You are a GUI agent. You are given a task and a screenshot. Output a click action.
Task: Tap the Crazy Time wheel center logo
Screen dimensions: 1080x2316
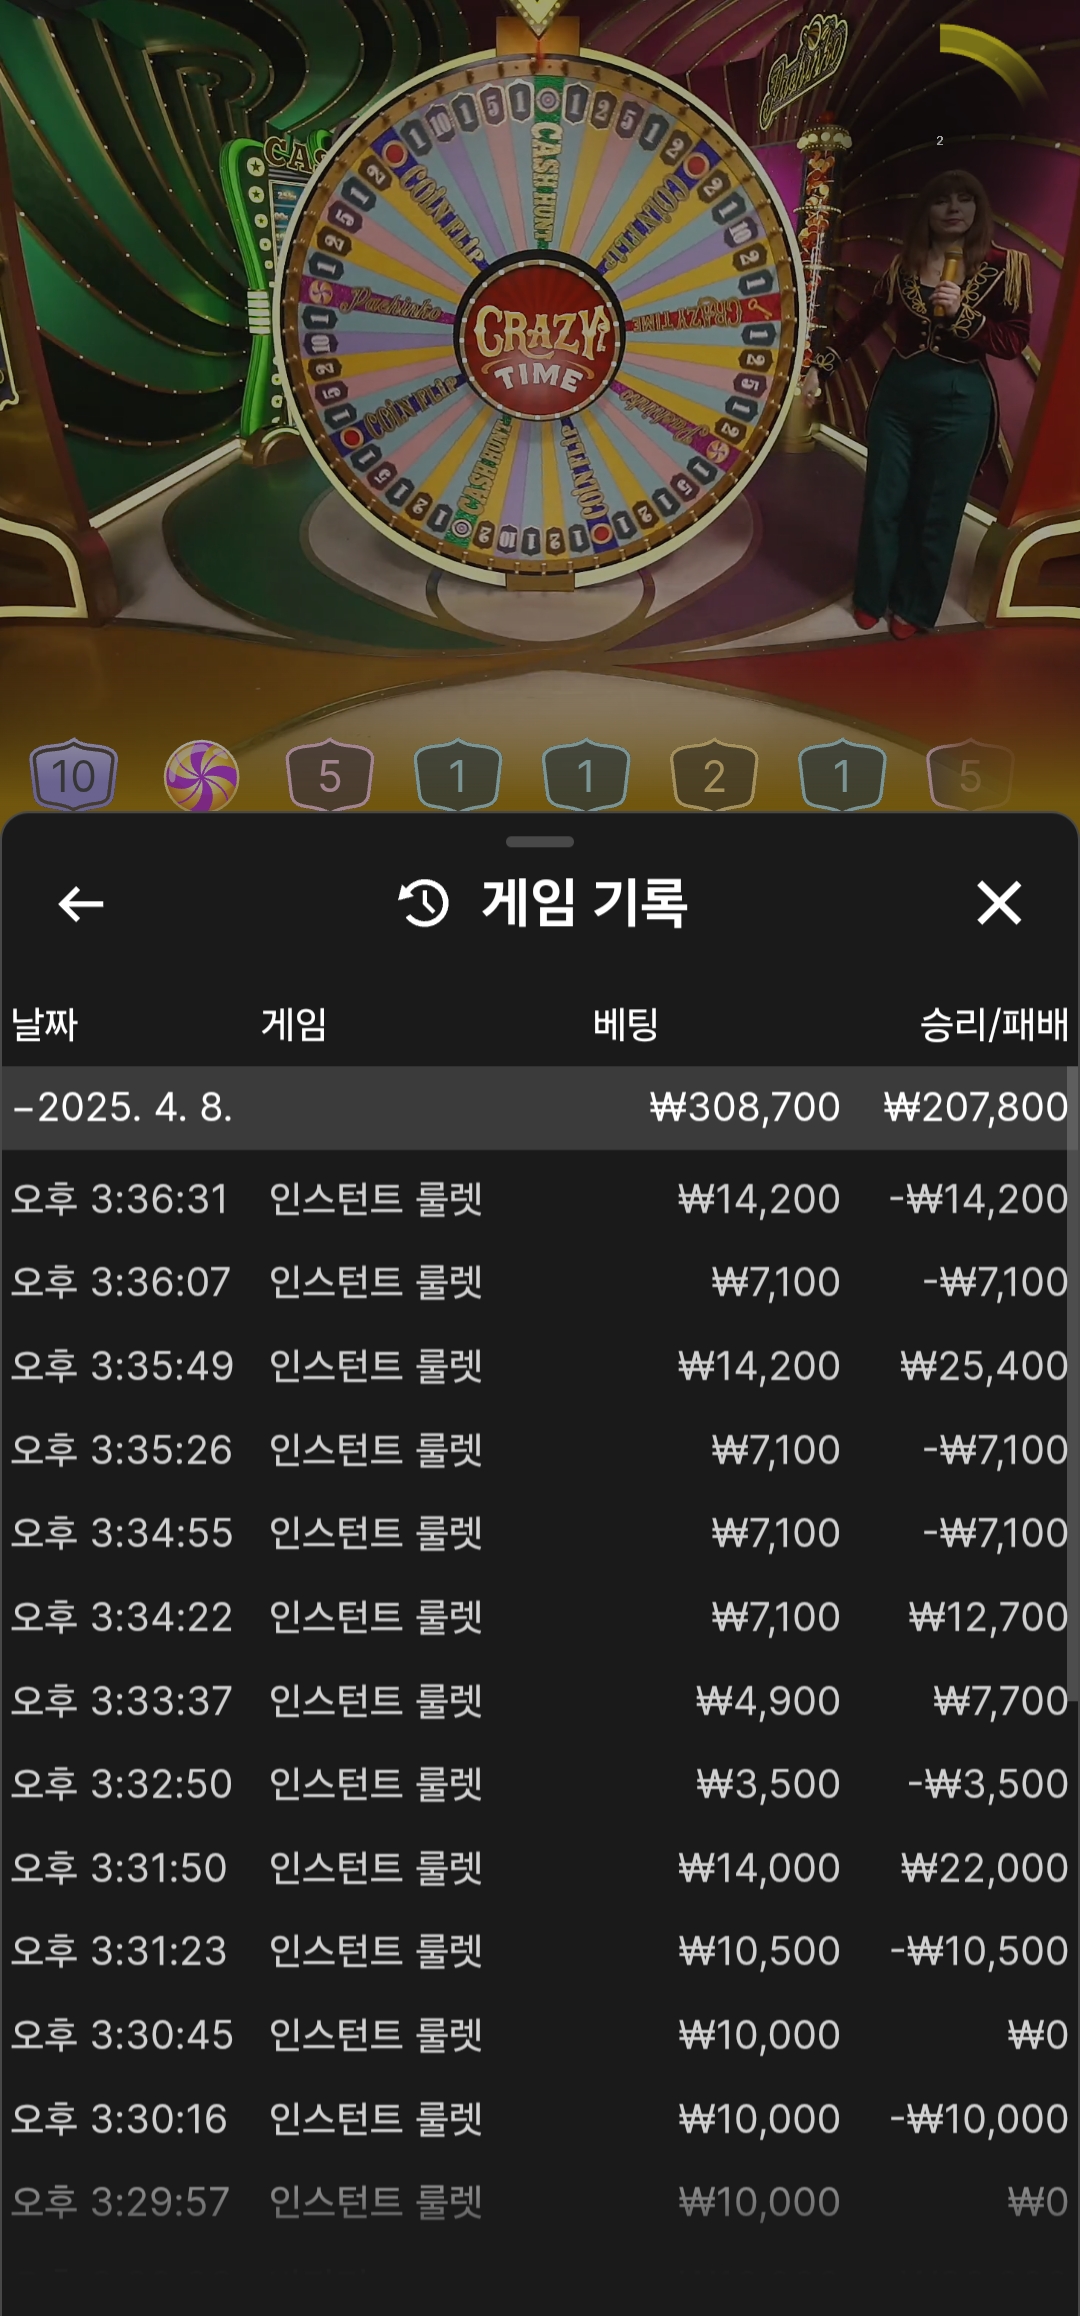[540, 342]
